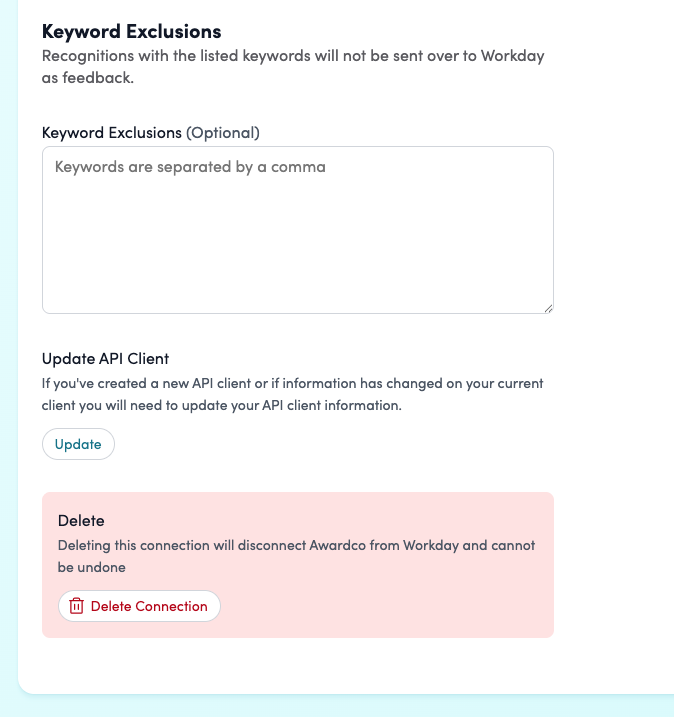The height and width of the screenshot is (717, 674).
Task: Click the "Keywords are separated by a comma" placeholder
Action: [190, 167]
